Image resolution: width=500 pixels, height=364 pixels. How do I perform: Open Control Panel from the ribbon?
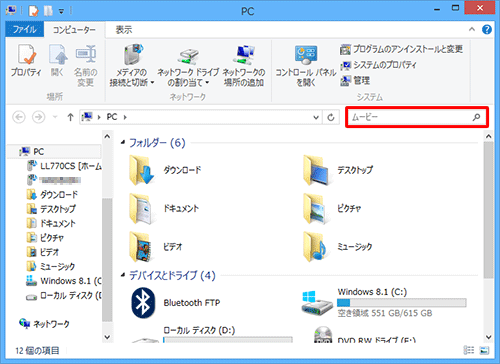coord(305,66)
